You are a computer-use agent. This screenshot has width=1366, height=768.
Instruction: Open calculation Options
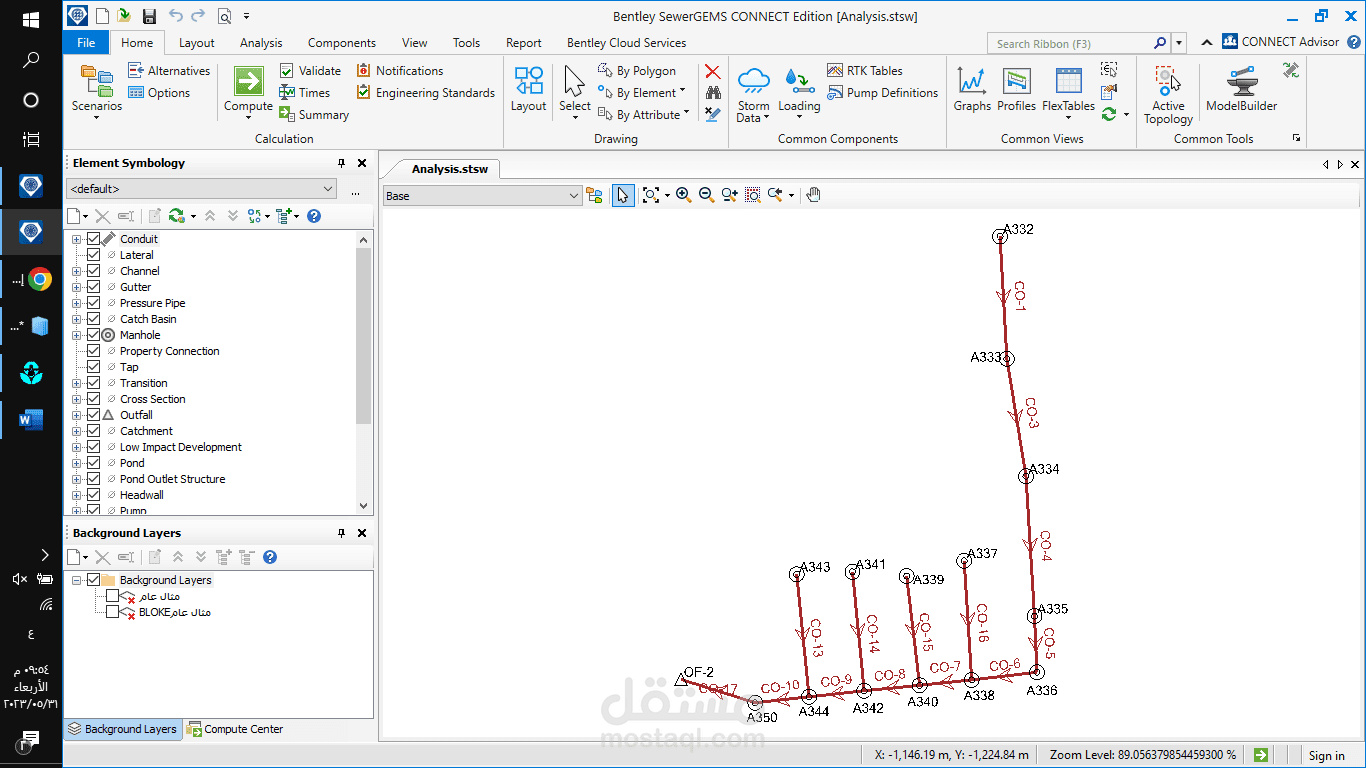(159, 93)
